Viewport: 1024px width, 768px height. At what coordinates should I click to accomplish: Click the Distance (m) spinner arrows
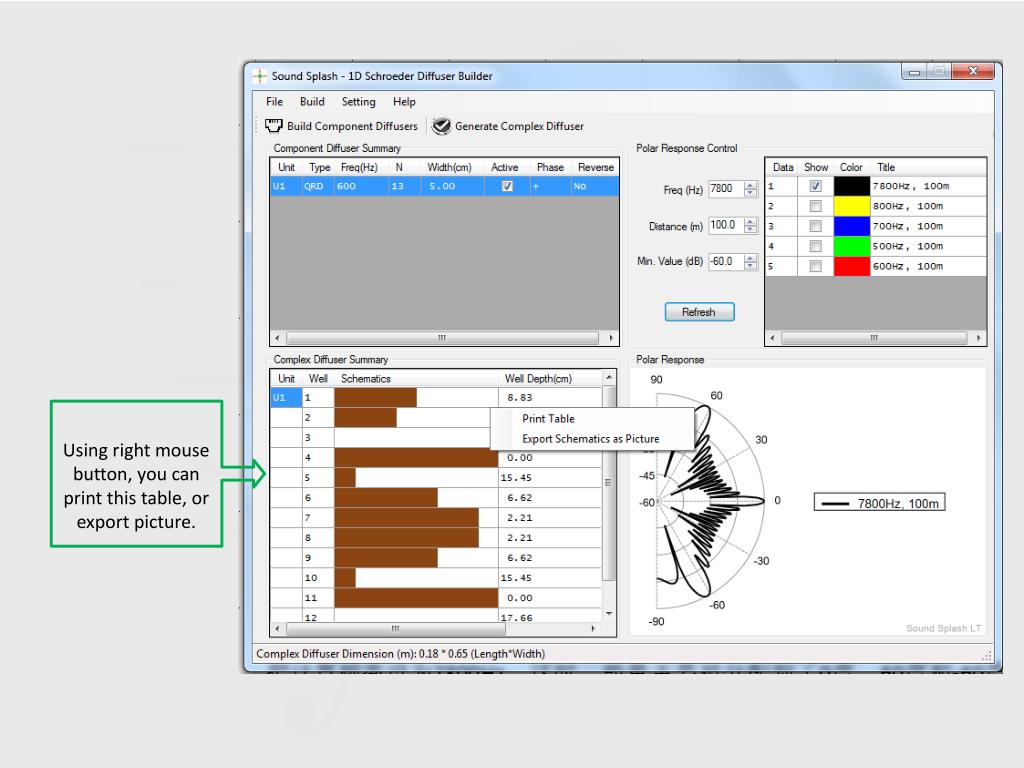[751, 225]
